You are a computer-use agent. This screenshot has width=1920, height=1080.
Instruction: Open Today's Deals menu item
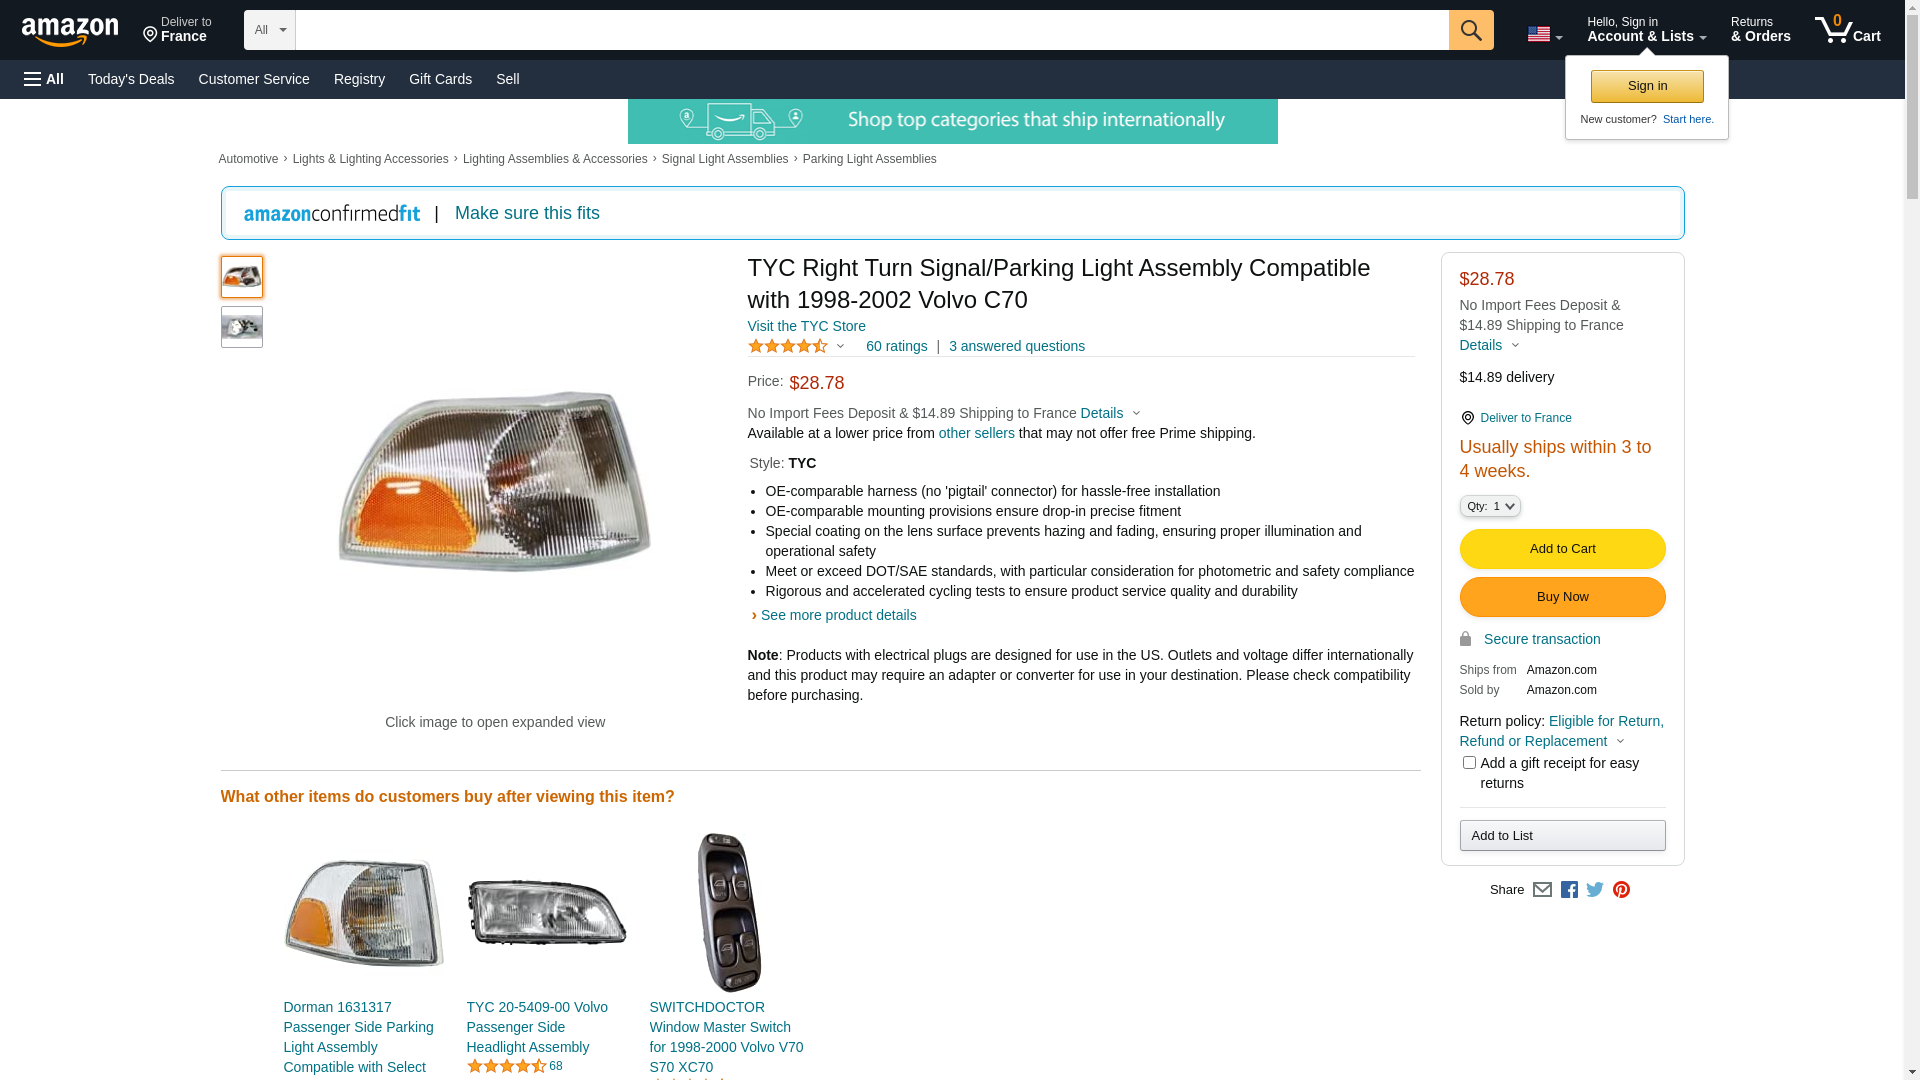pos(131,79)
